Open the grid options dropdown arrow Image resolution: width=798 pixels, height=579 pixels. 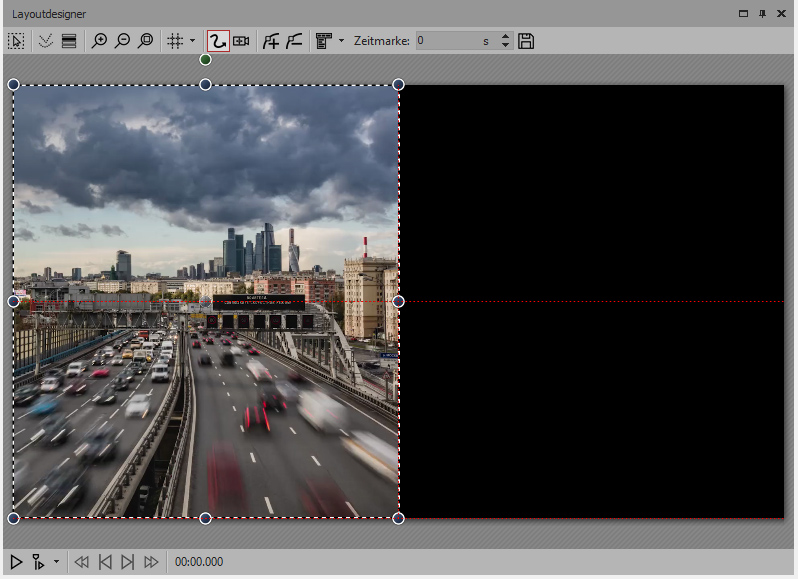pos(191,41)
